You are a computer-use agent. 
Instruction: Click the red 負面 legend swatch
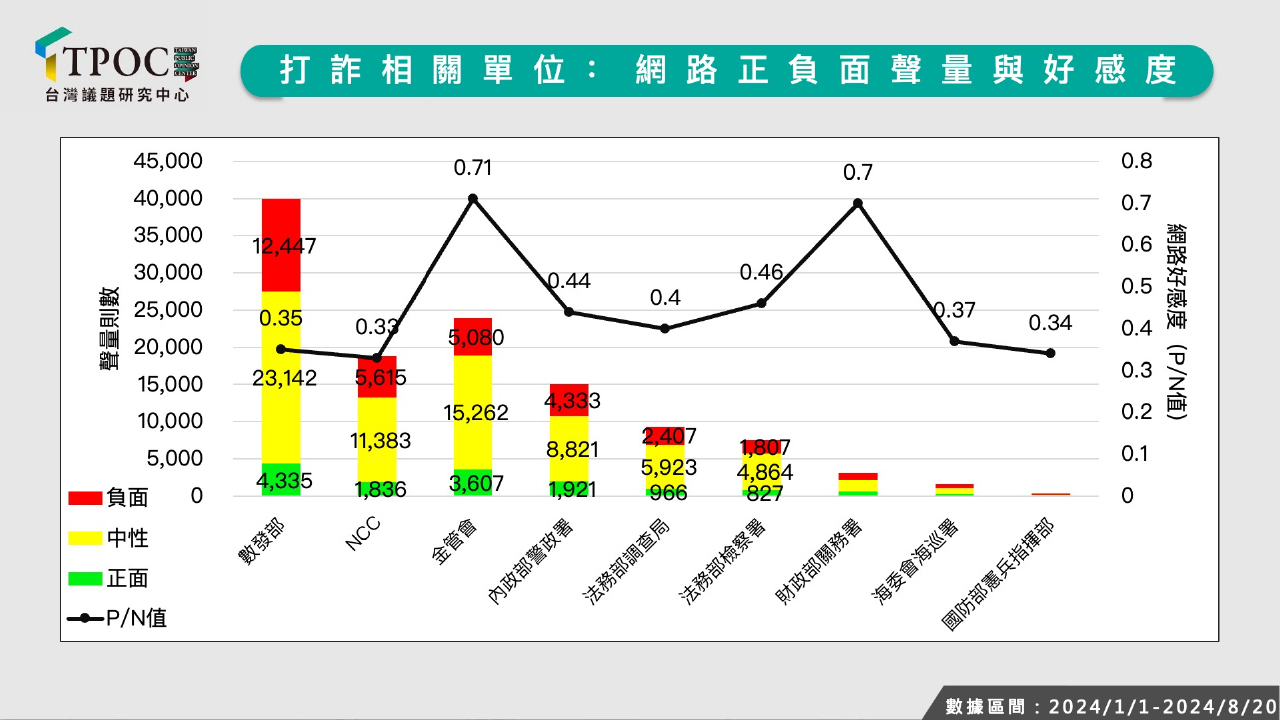pyautogui.click(x=85, y=498)
